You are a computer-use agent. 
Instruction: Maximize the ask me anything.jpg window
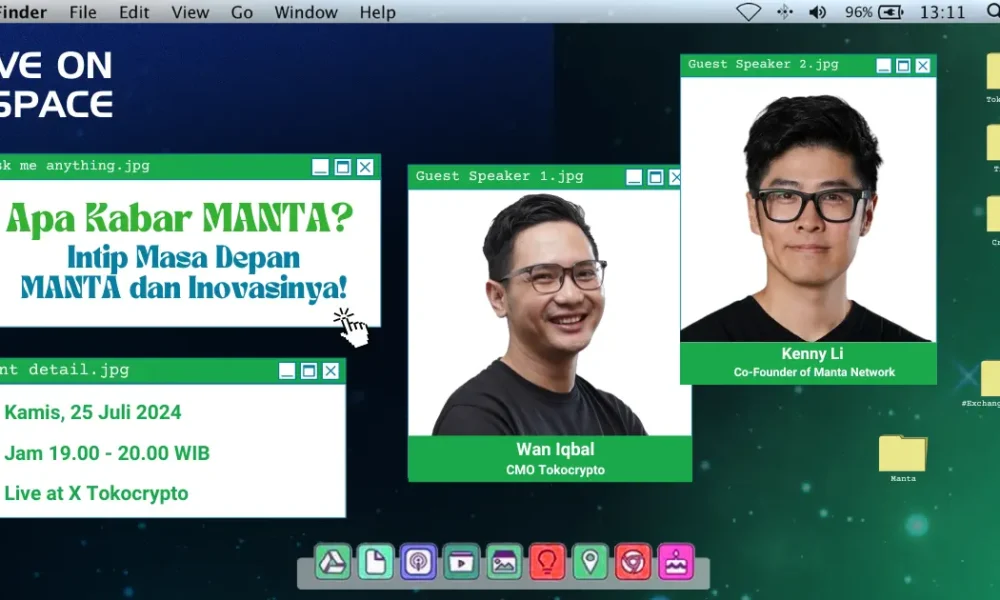tap(342, 167)
